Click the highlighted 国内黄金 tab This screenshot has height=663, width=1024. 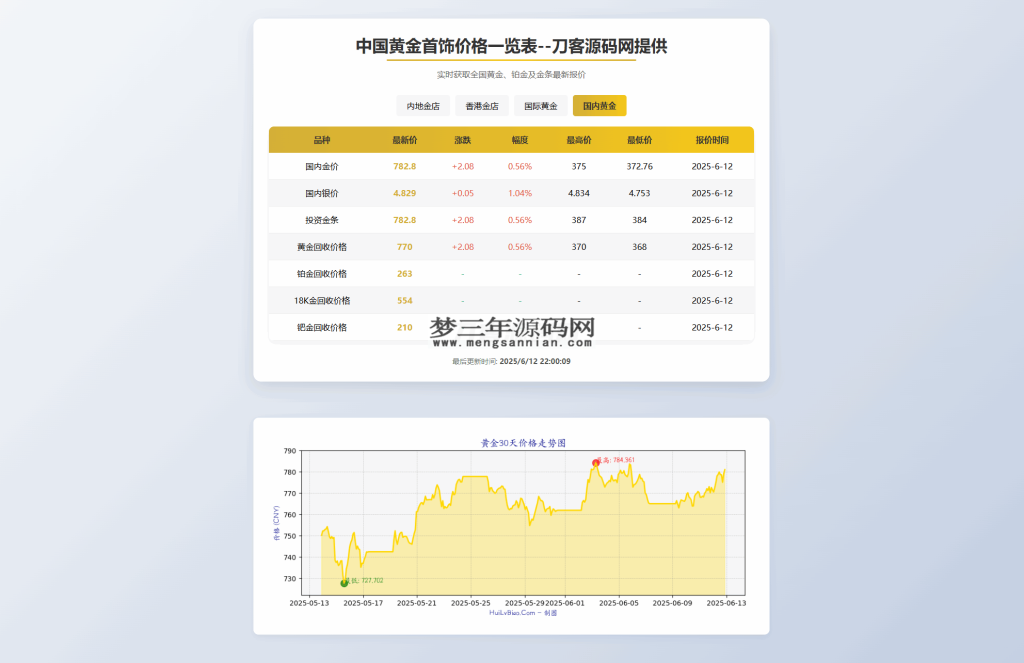click(x=598, y=105)
